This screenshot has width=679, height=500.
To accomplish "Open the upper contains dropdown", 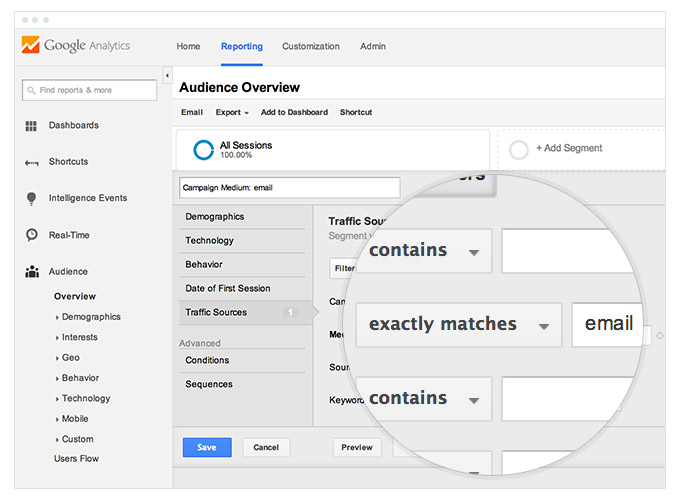I will [424, 251].
